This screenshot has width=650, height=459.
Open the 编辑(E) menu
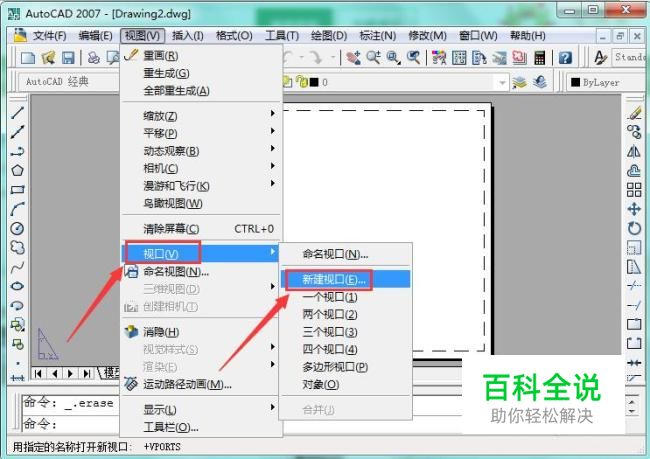click(x=95, y=36)
